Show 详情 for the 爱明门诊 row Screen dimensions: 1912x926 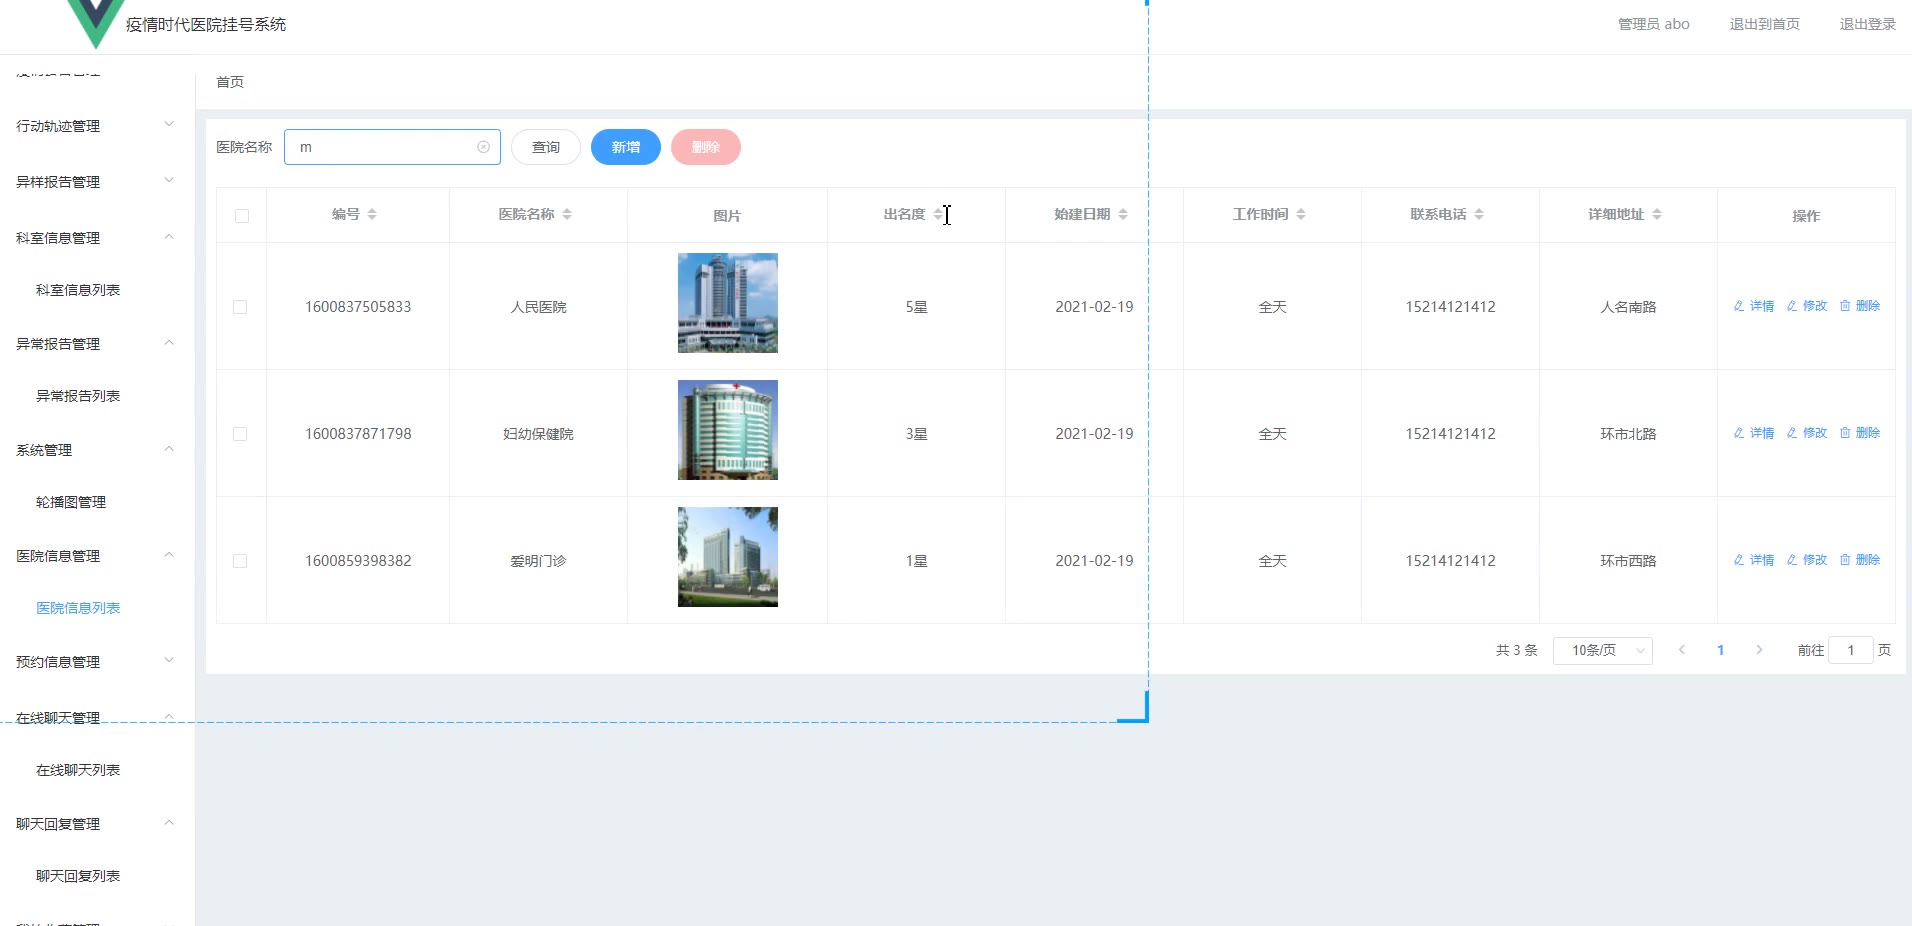click(x=1754, y=560)
